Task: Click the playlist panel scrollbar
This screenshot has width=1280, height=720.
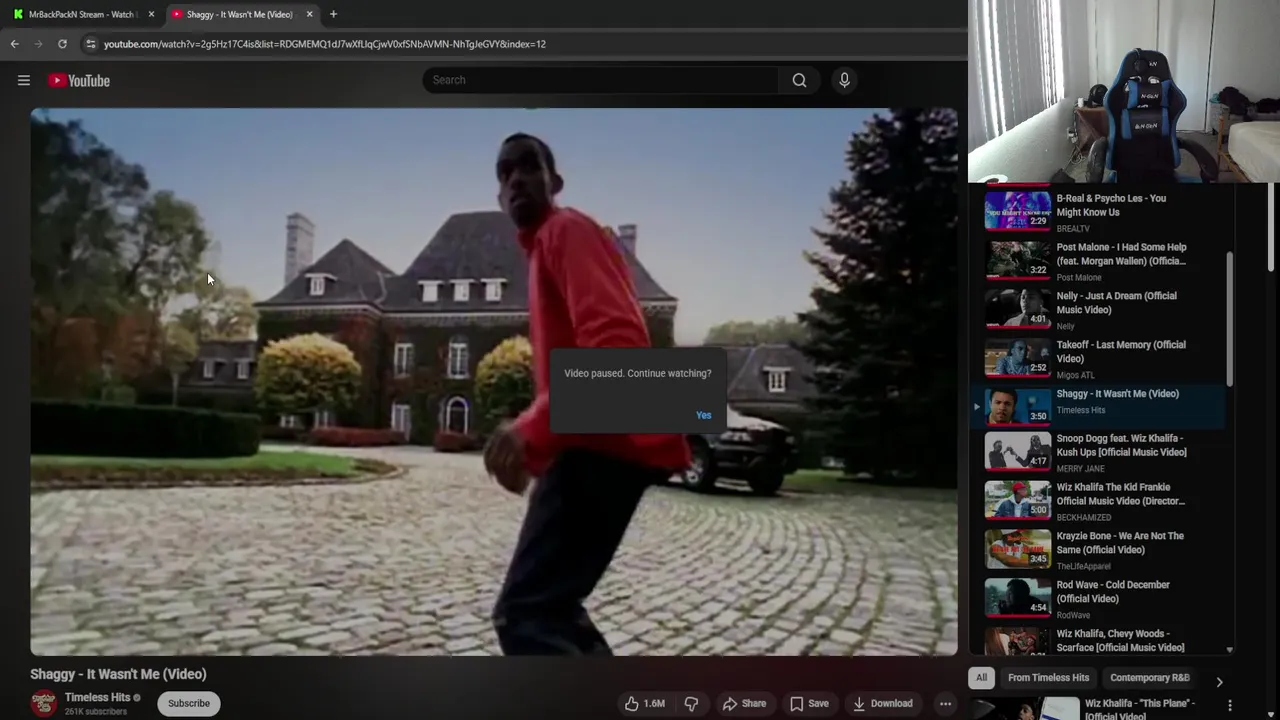Action: 1230,320
